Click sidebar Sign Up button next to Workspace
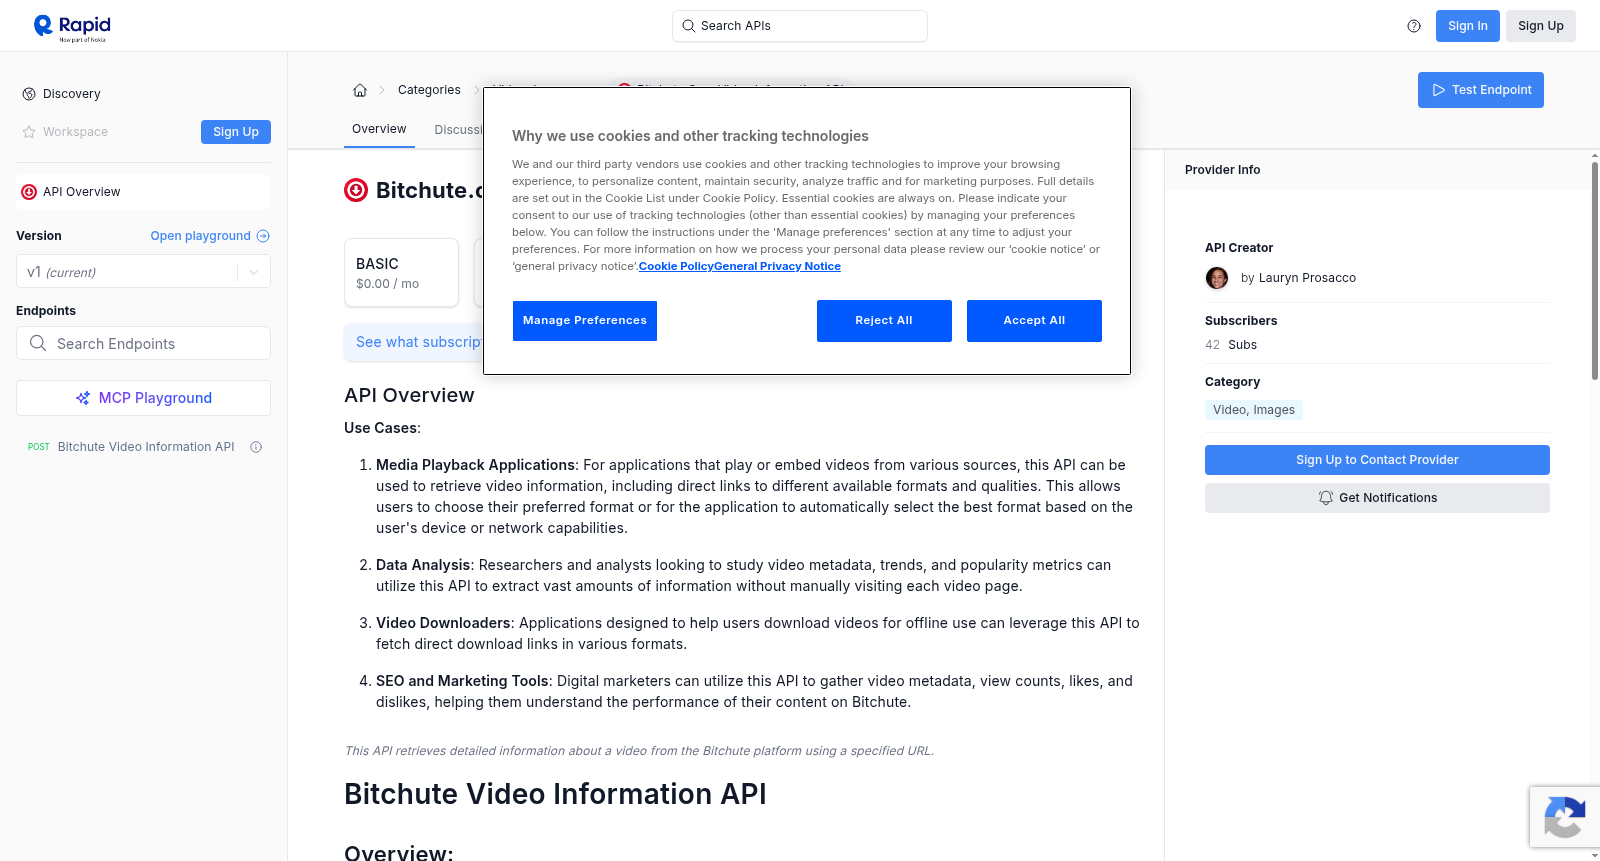This screenshot has height=861, width=1600. click(236, 132)
